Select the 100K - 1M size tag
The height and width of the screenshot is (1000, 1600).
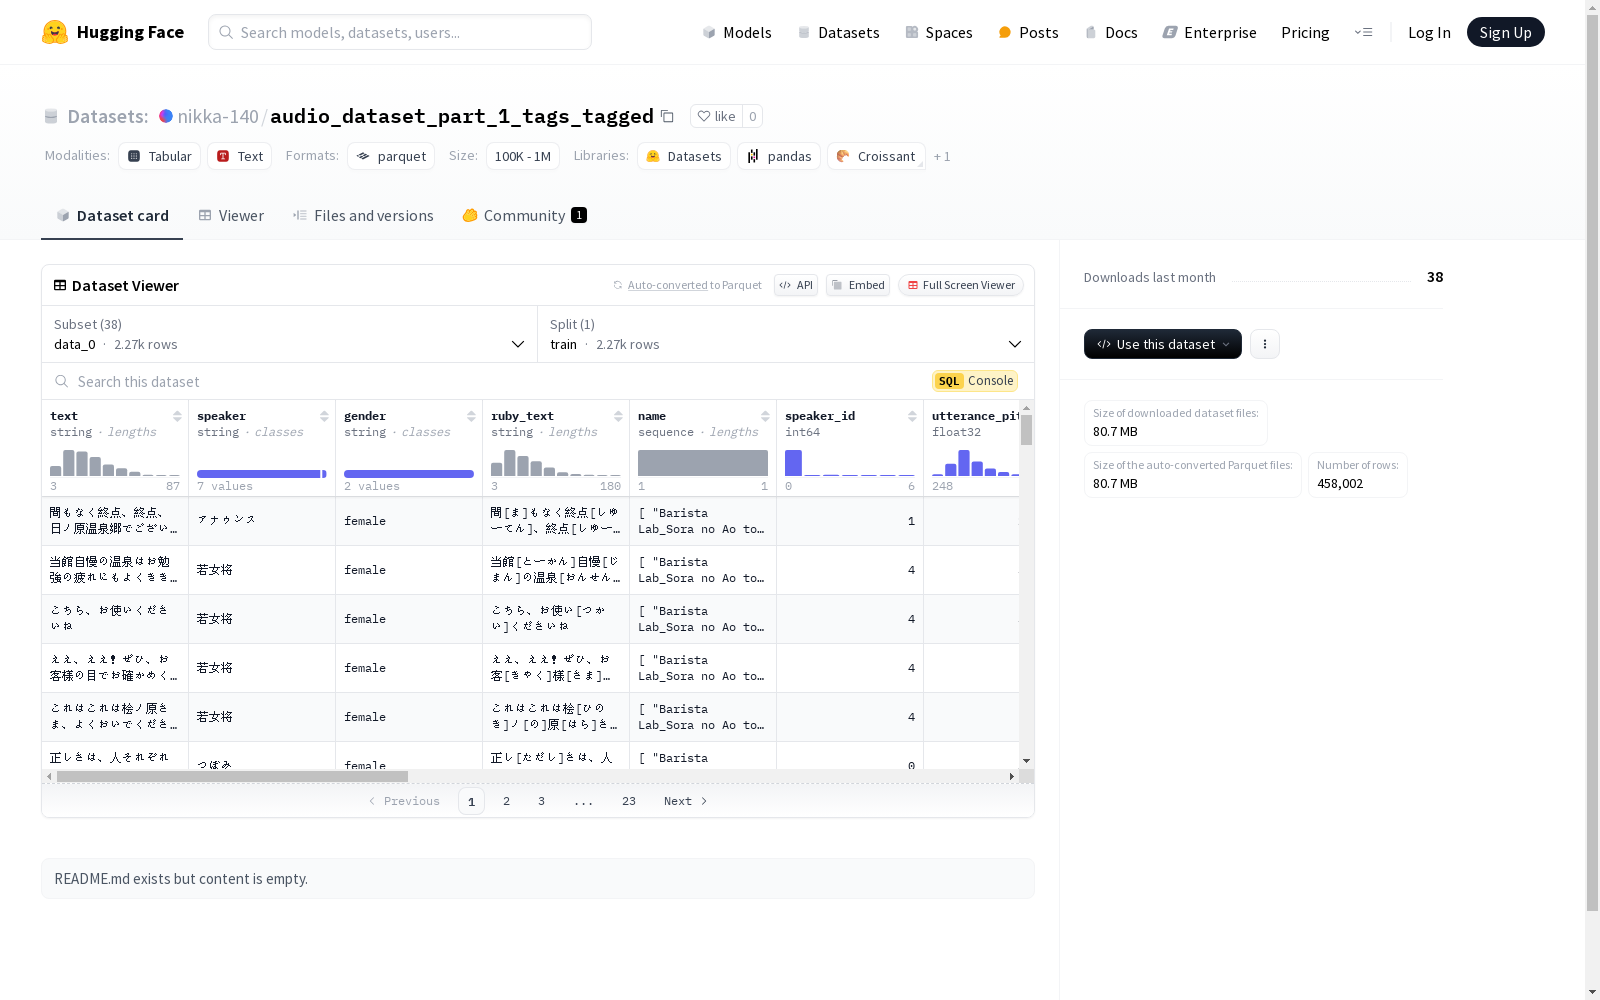(x=523, y=156)
